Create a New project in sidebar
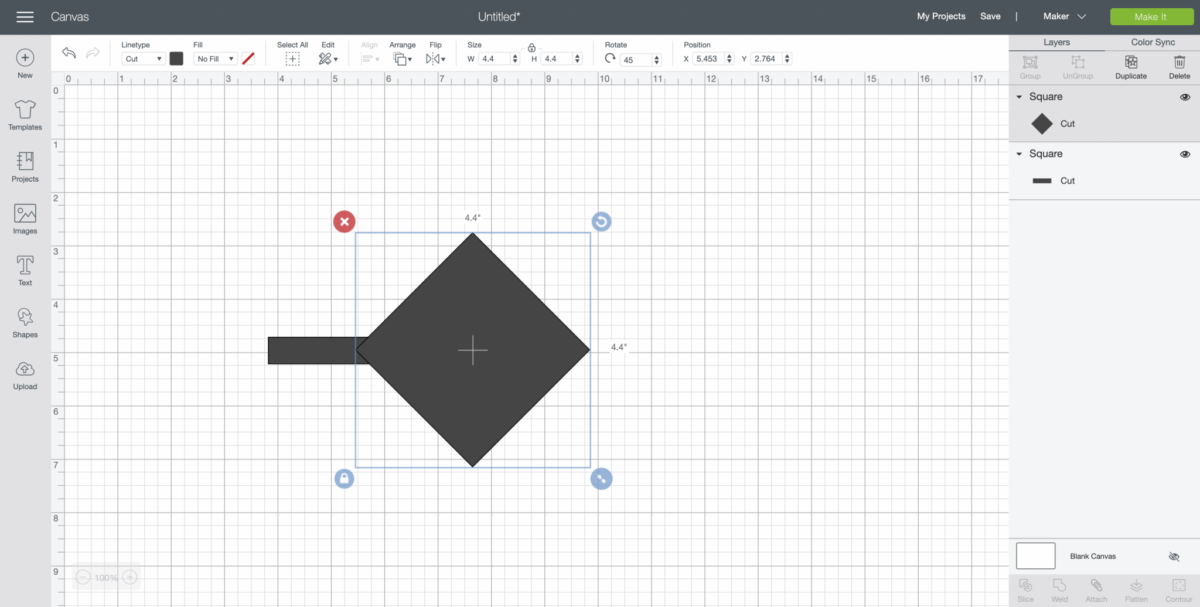1200x607 pixels. [x=25, y=64]
